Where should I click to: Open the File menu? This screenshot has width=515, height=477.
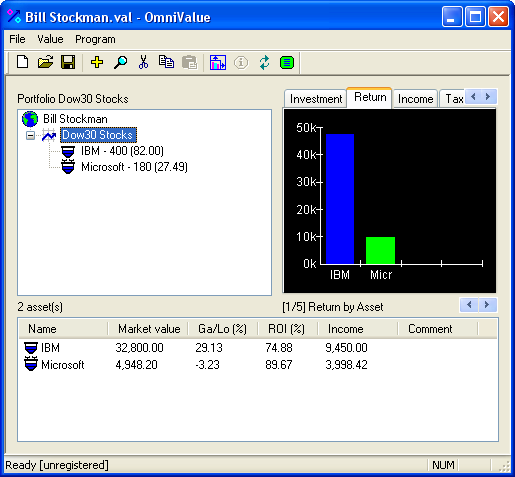click(17, 39)
